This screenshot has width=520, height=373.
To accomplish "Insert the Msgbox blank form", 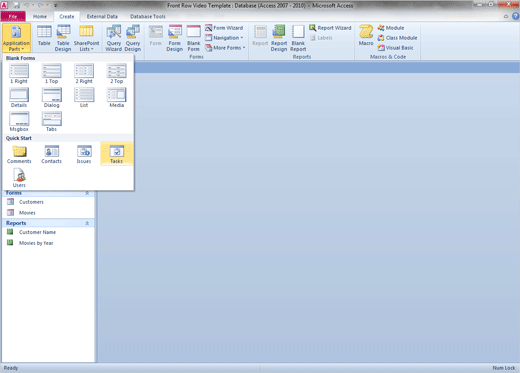I will tap(19, 122).
